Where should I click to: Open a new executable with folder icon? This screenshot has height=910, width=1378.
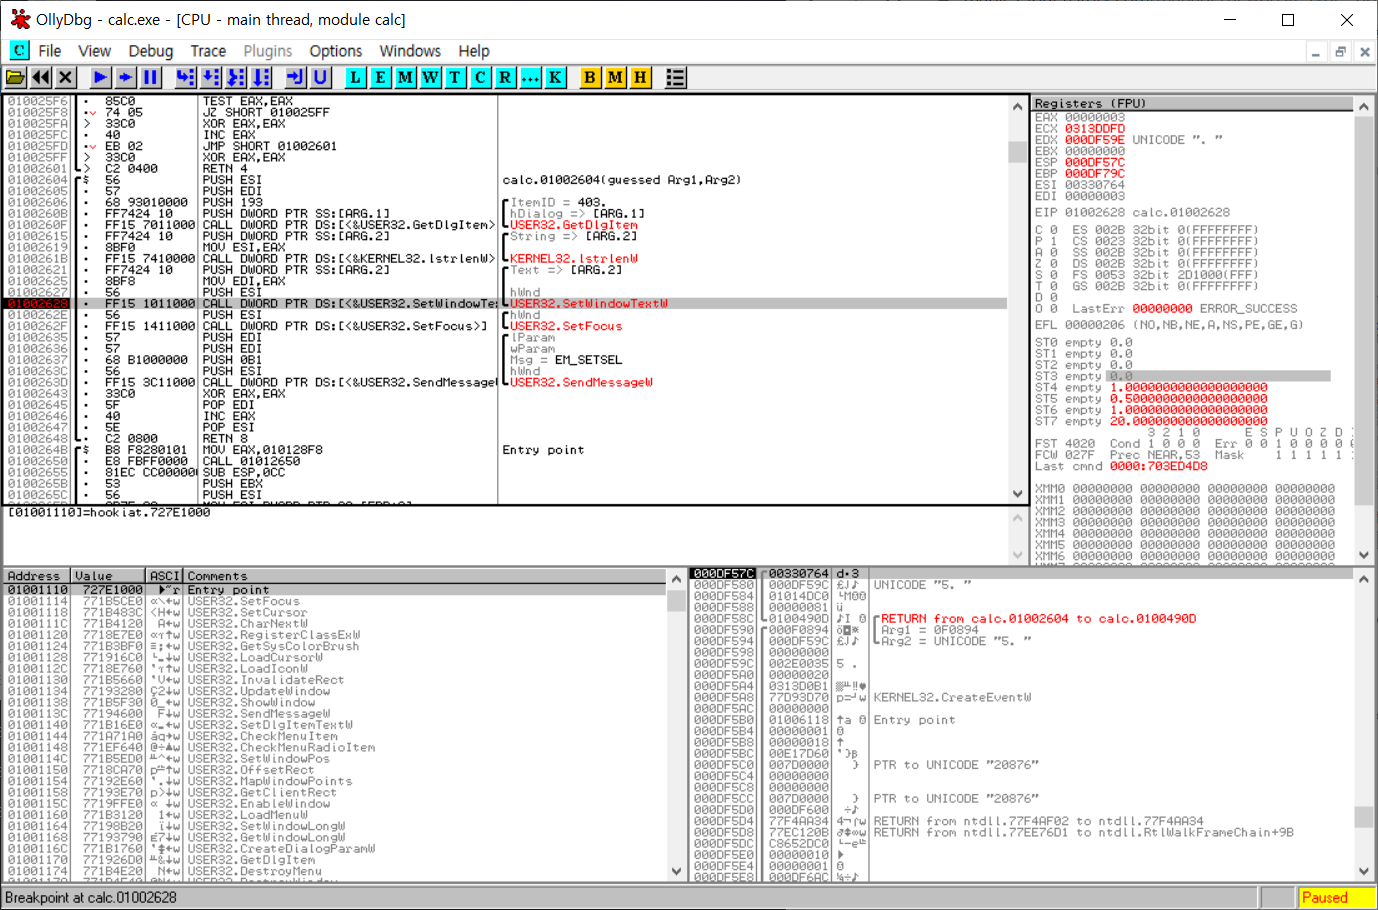(x=16, y=77)
